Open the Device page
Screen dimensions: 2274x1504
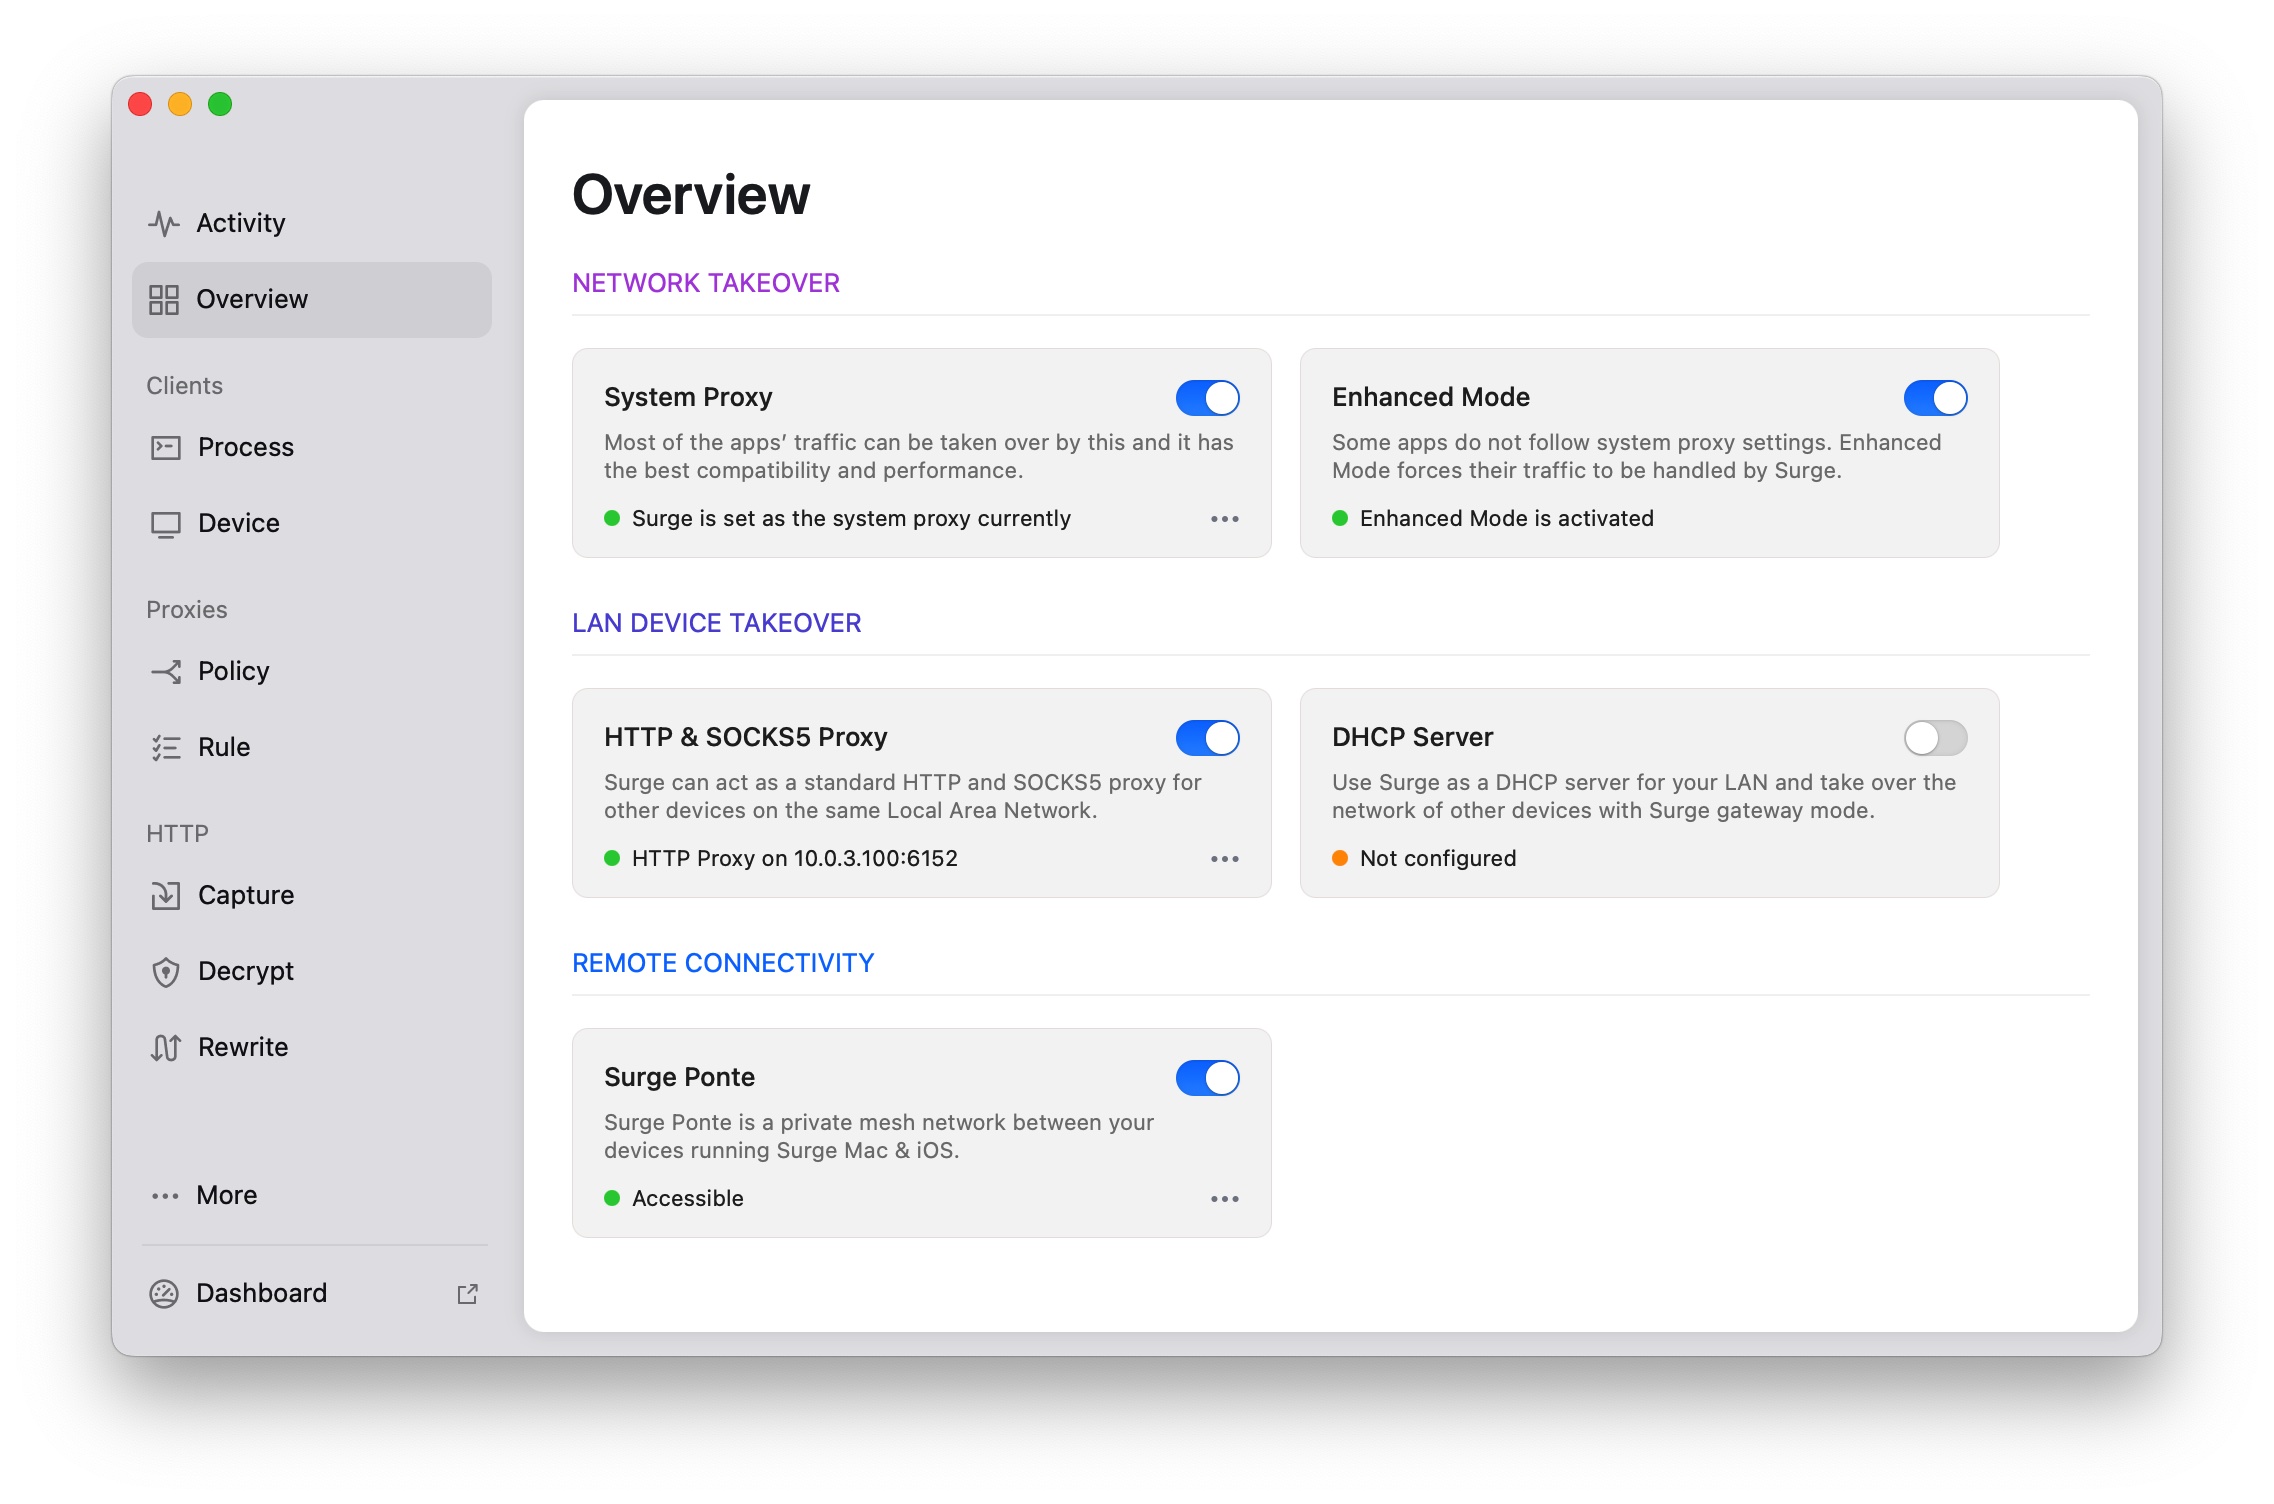(239, 523)
